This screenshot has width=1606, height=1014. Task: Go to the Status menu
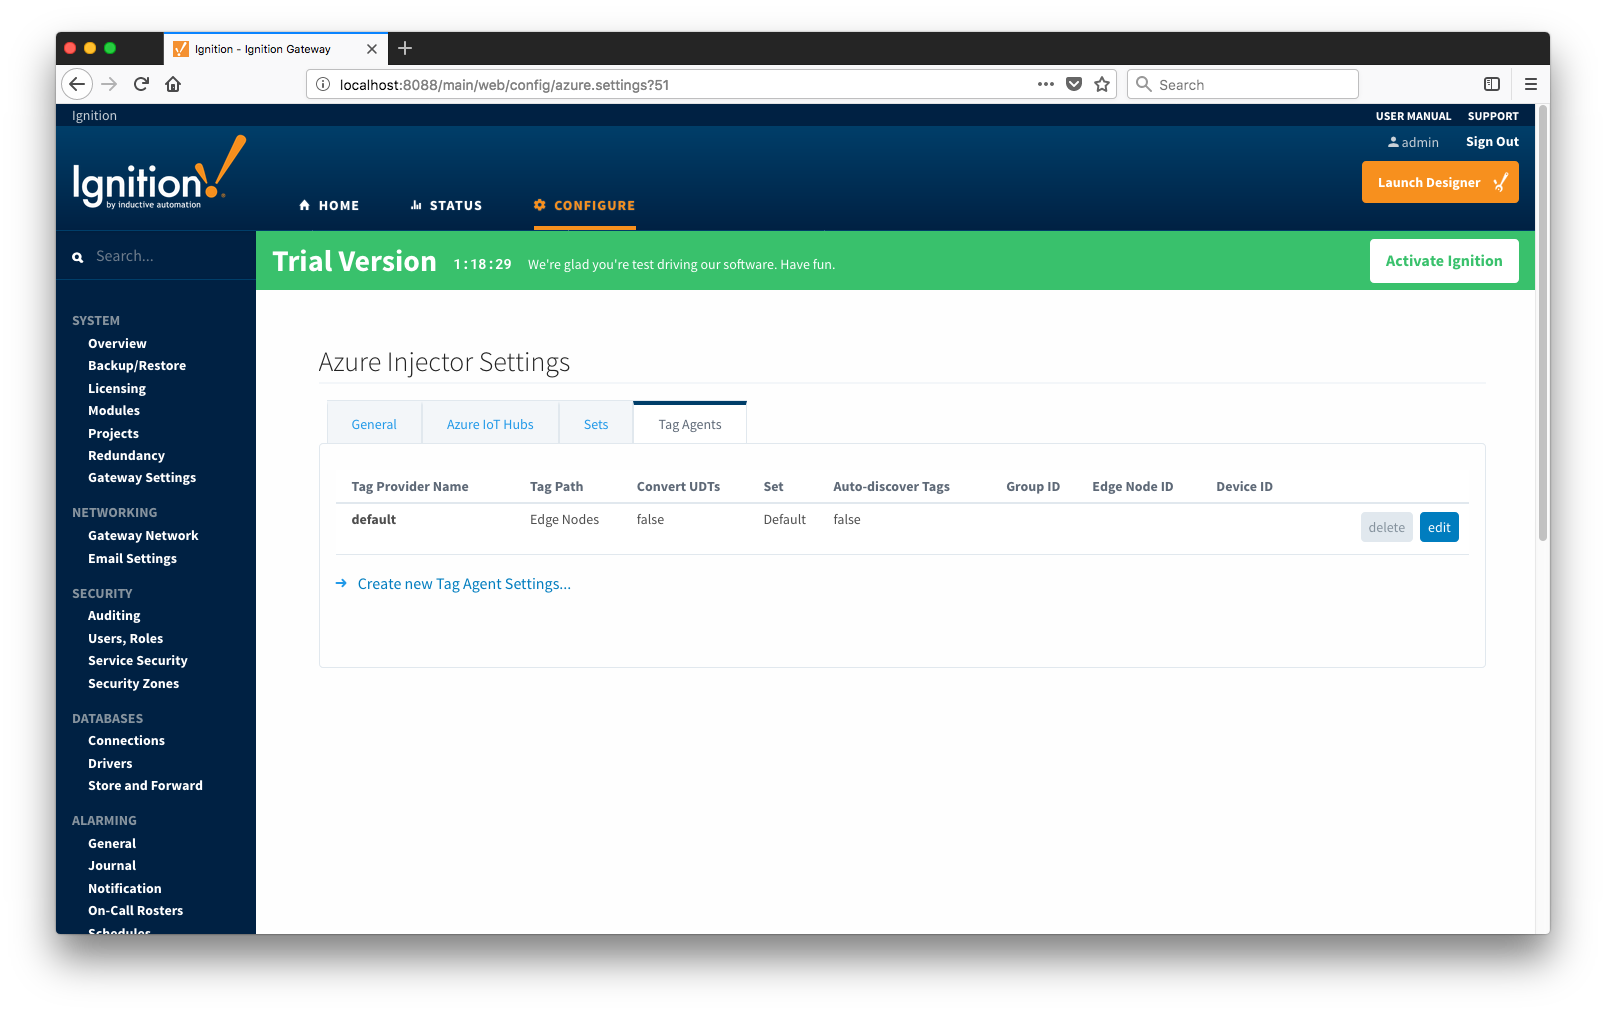click(x=446, y=205)
